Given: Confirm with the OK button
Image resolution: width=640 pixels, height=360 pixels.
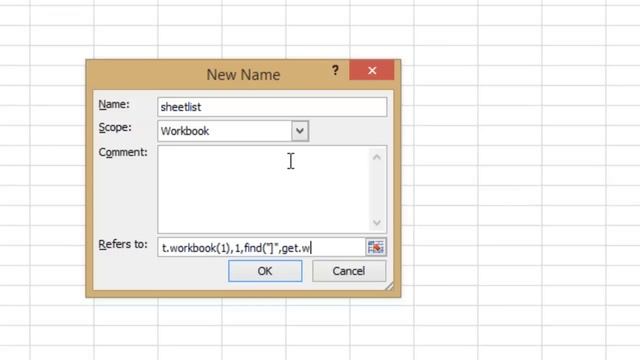Looking at the screenshot, I should 265,271.
